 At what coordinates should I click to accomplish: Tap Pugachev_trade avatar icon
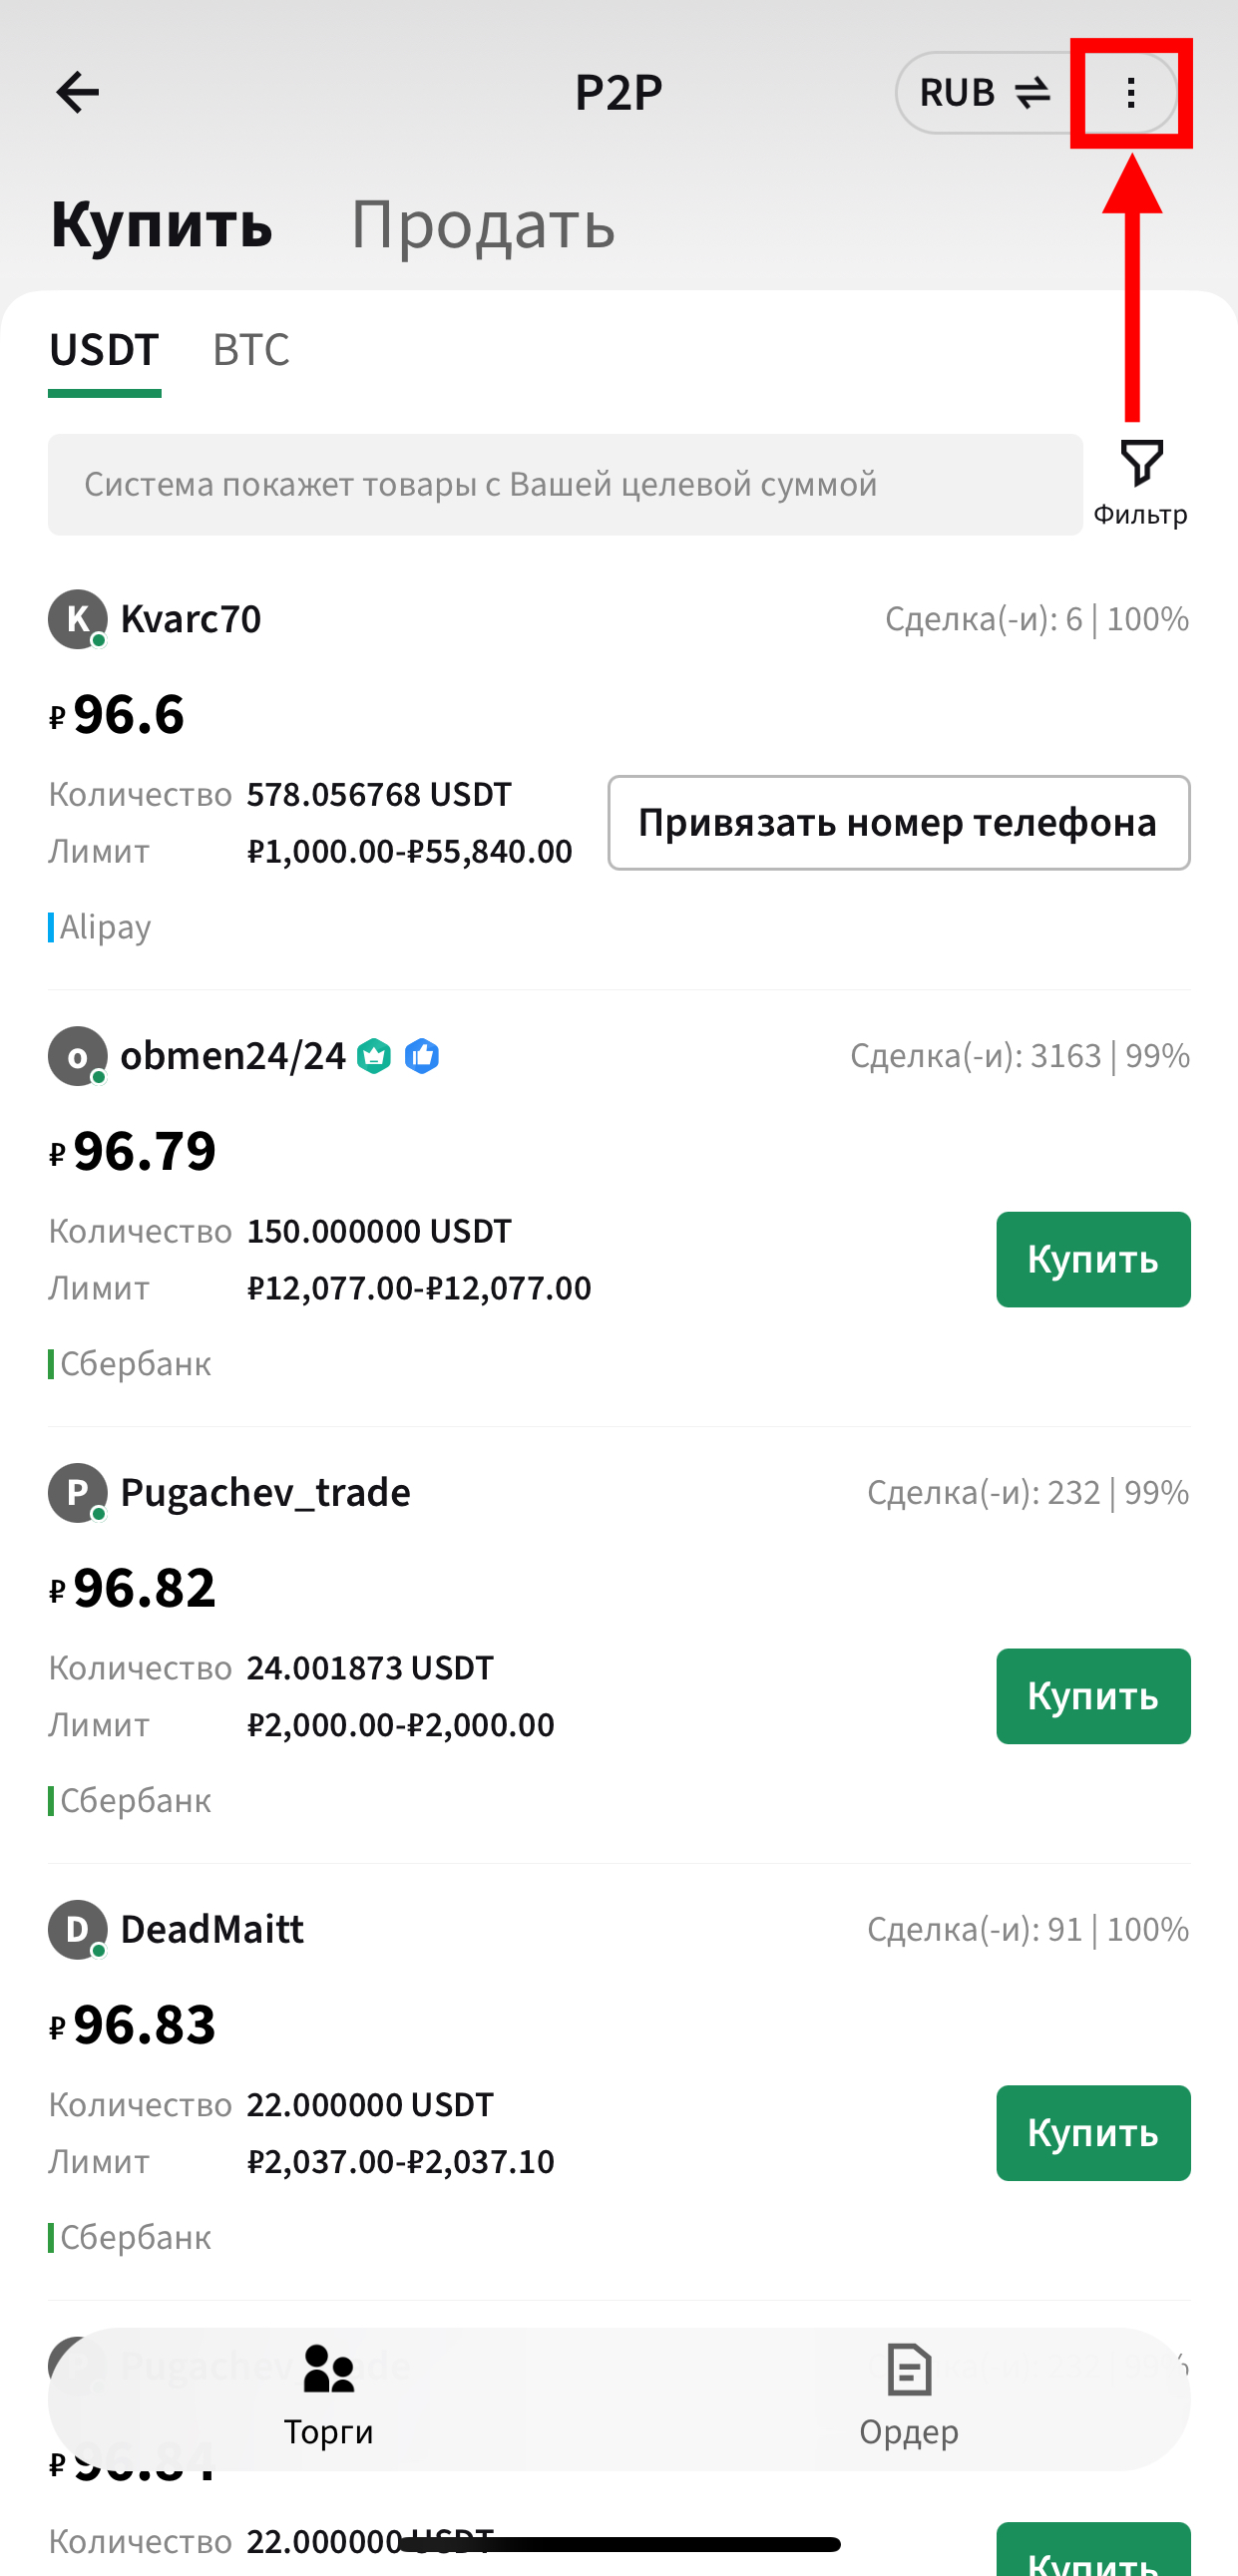tap(77, 1492)
